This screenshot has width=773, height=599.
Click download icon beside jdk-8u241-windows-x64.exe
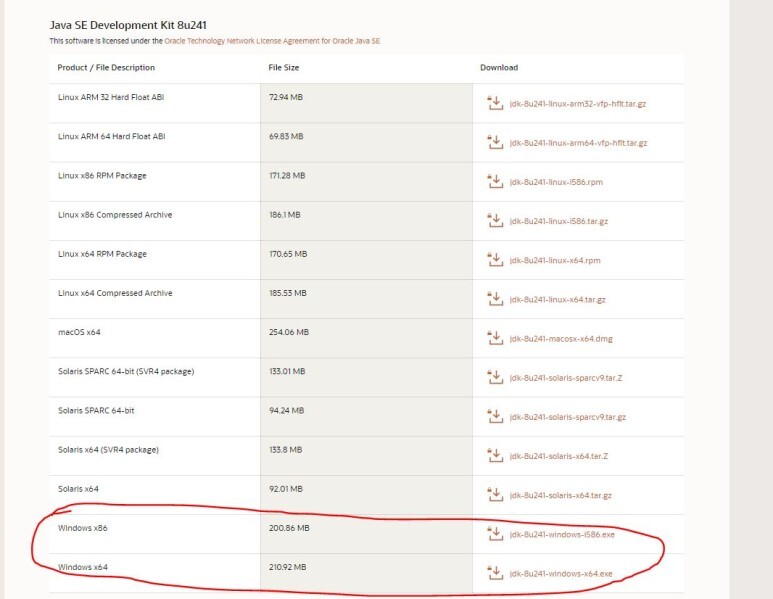coord(495,573)
